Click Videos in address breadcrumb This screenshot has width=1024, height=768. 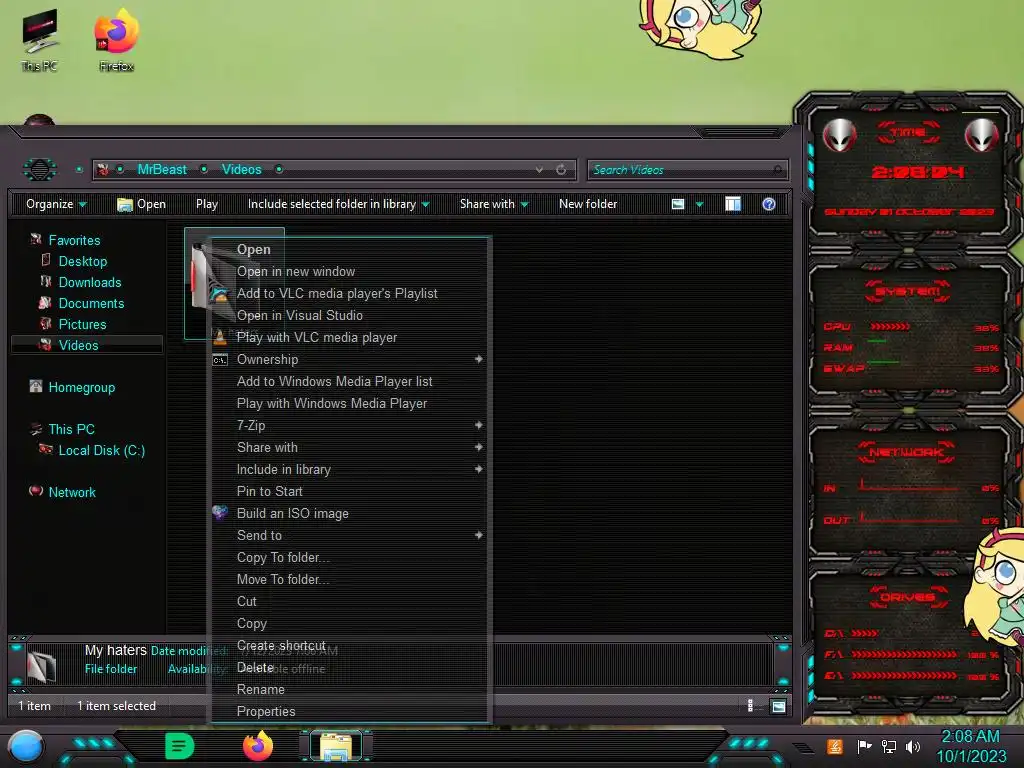pyautogui.click(x=241, y=170)
